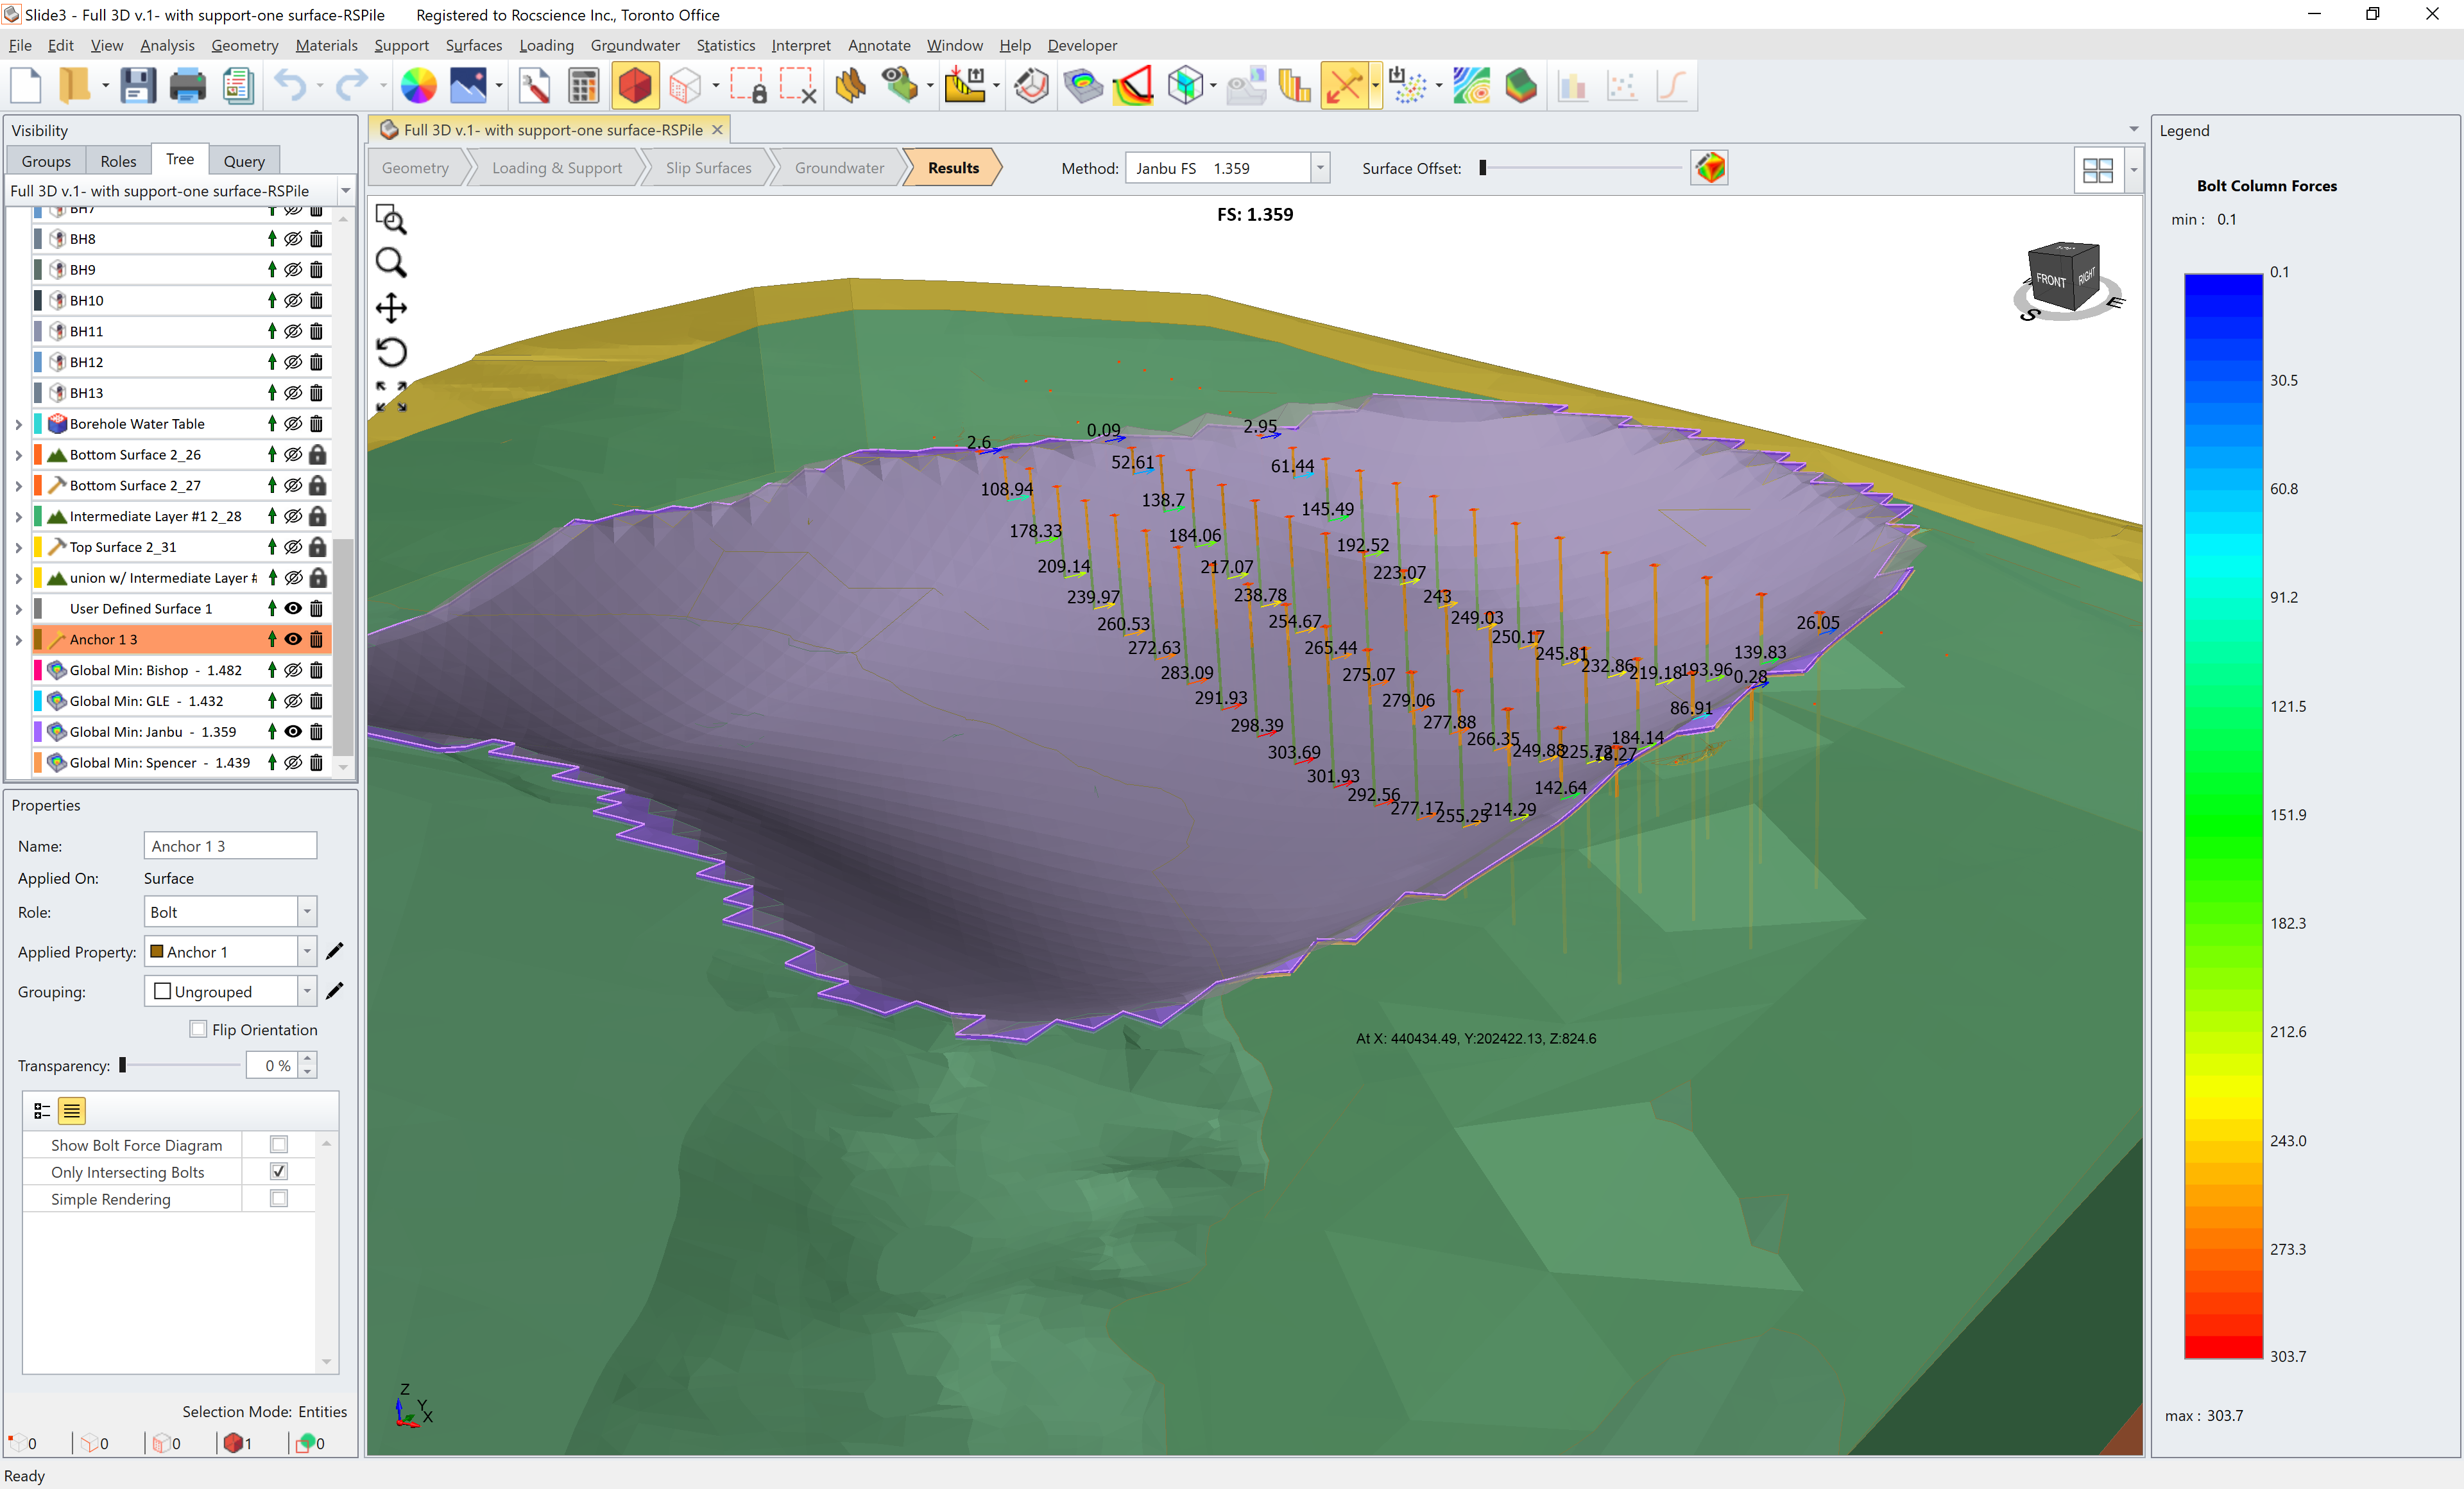Select the zoom window tool in viewport
The width and height of the screenshot is (2464, 1489).
[x=390, y=219]
